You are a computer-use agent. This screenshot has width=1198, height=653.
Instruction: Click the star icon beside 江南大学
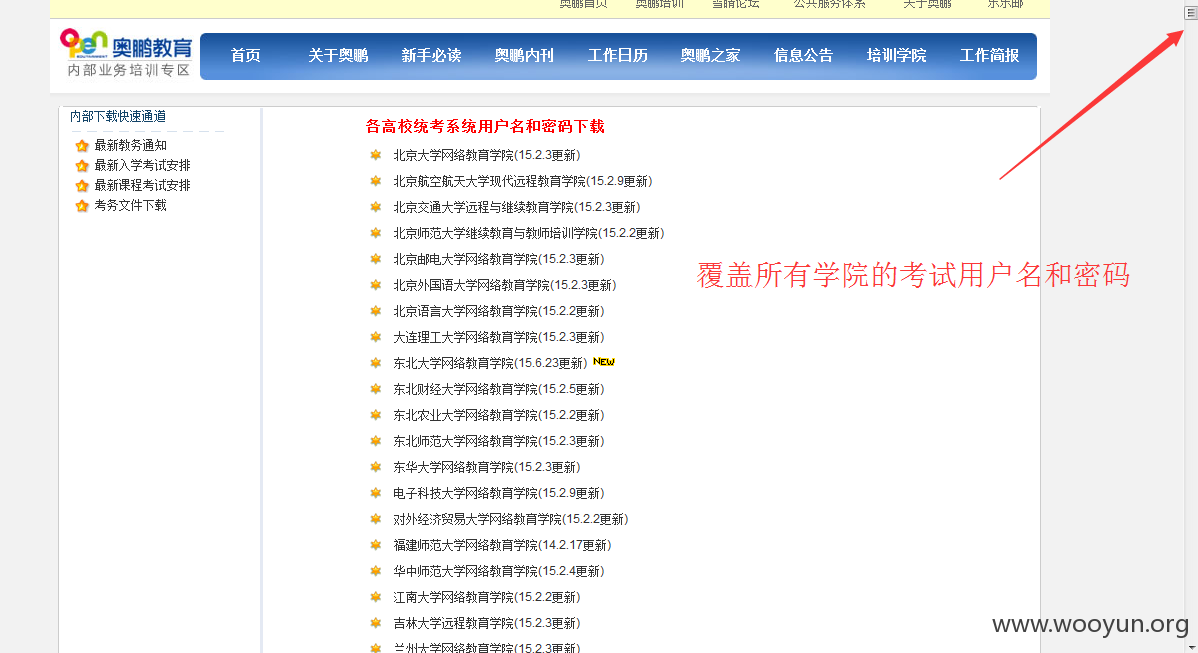tap(375, 596)
